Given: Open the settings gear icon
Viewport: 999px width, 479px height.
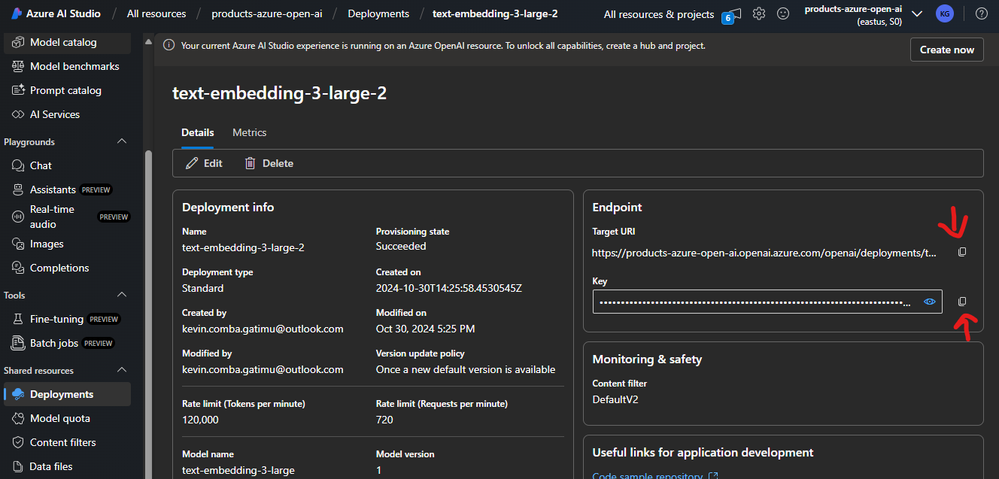Looking at the screenshot, I should click(x=759, y=13).
